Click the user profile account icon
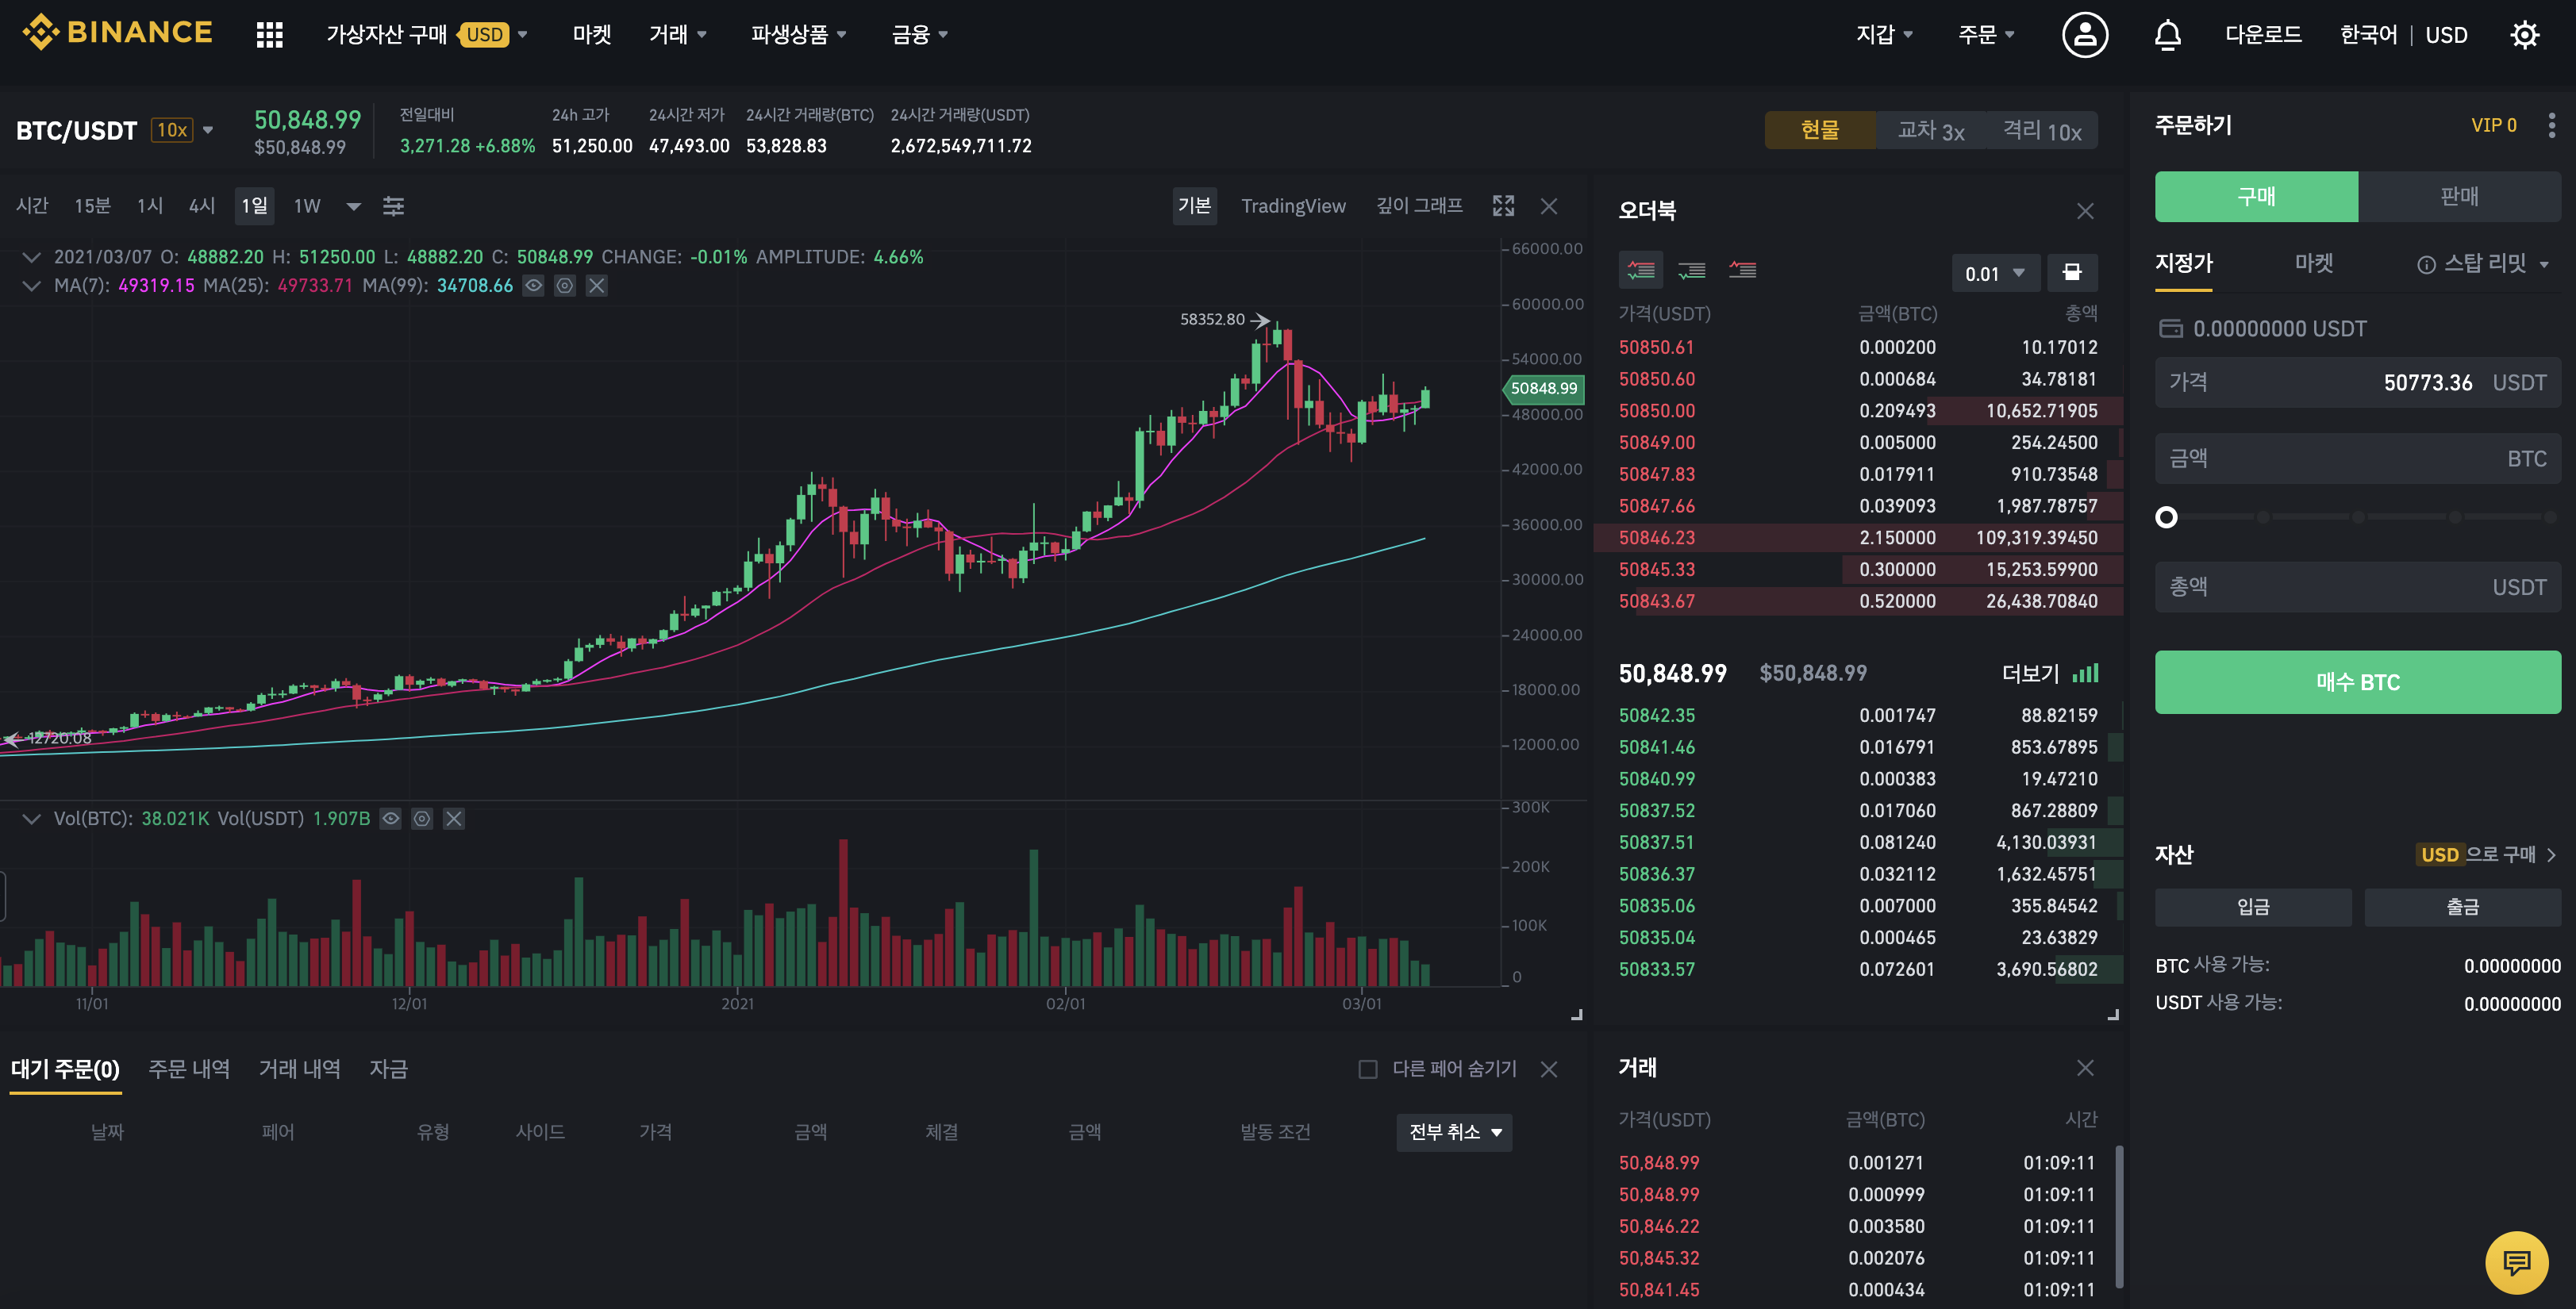This screenshot has width=2576, height=1309. [x=2084, y=35]
